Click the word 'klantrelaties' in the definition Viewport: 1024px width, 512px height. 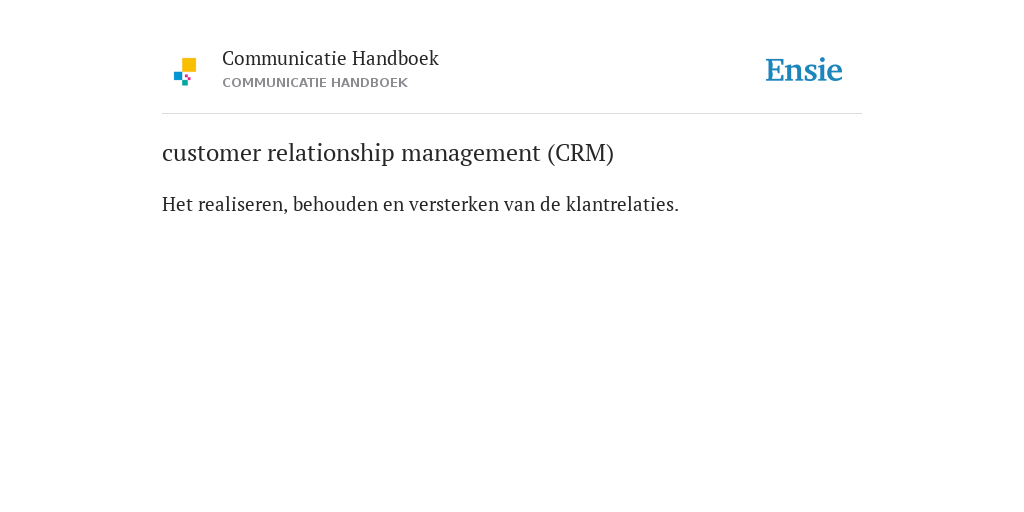[x=620, y=204]
